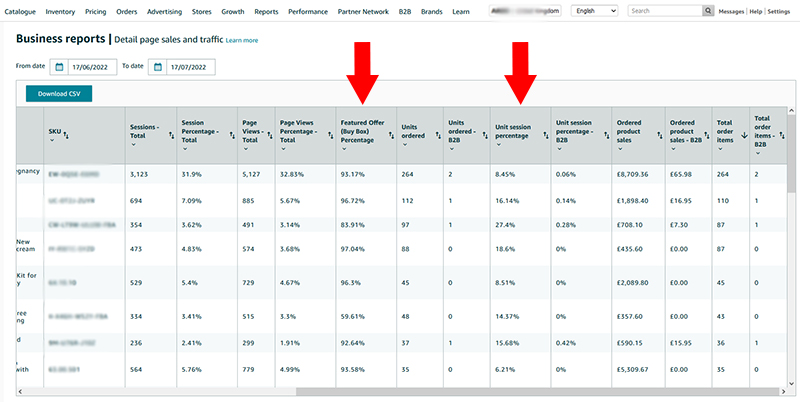The height and width of the screenshot is (402, 800).
Task: Sort by Ordered product sales - B2B arrows
Action: tap(707, 135)
